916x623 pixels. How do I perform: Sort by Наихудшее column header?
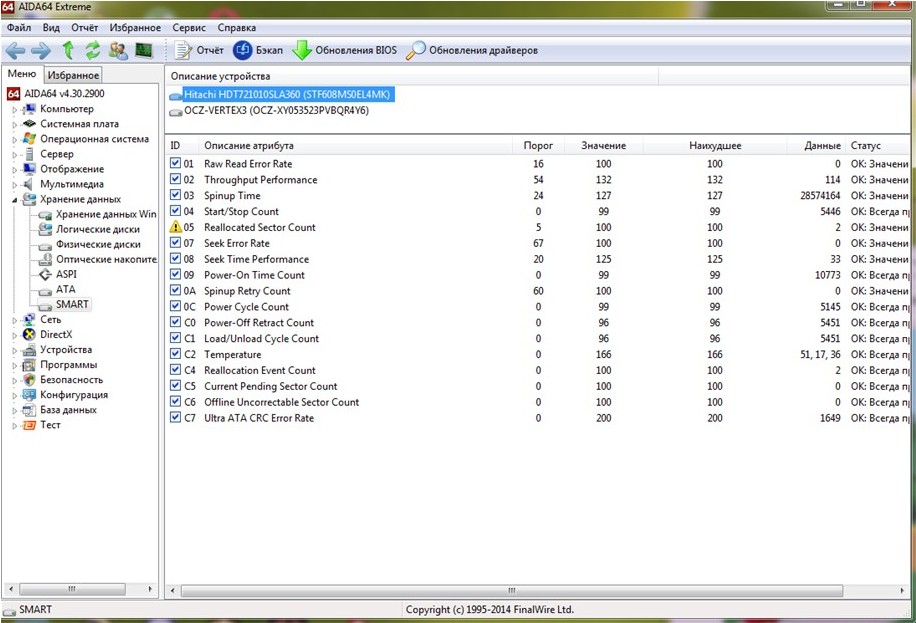[x=715, y=146]
